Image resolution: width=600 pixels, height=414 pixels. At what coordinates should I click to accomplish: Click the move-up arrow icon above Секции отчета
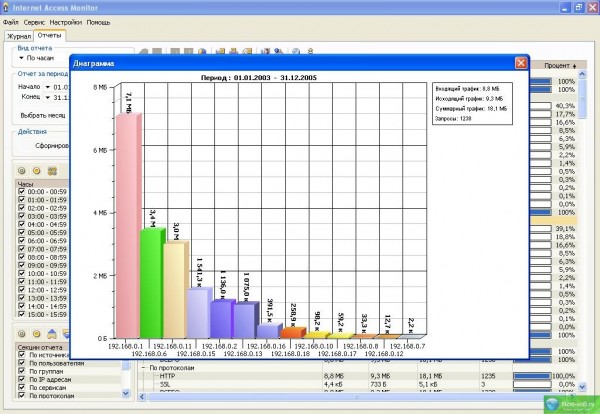coord(52,334)
